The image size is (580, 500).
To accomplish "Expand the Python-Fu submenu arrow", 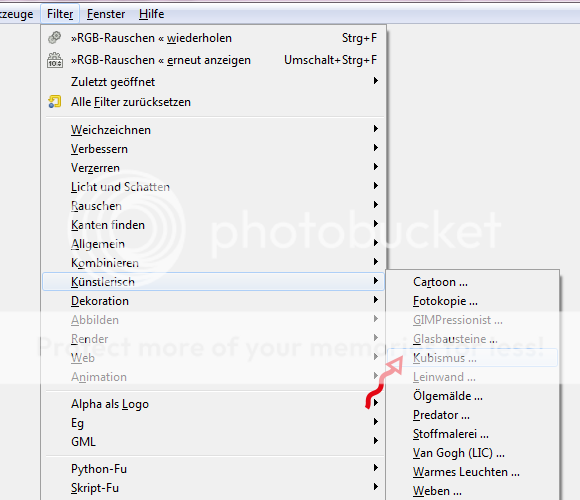I will [x=375, y=468].
